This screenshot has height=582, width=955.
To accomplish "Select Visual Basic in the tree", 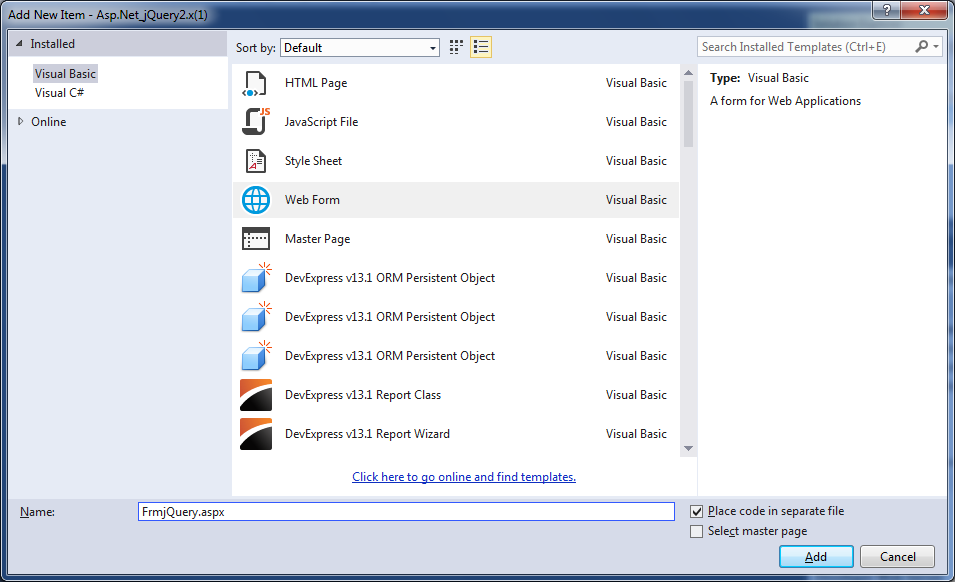I will coord(65,74).
